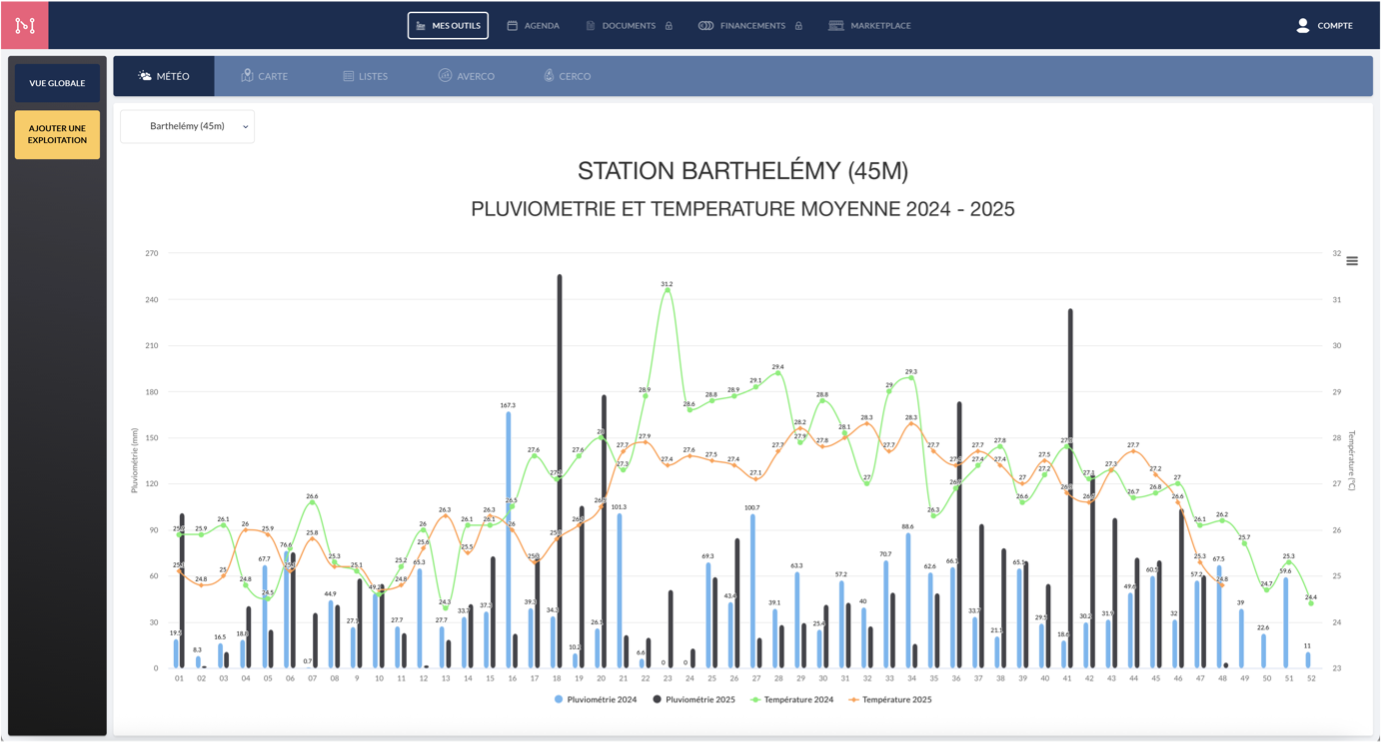This screenshot has height=745, width=1384.
Task: Click the Documents file icon
Action: [x=590, y=26]
